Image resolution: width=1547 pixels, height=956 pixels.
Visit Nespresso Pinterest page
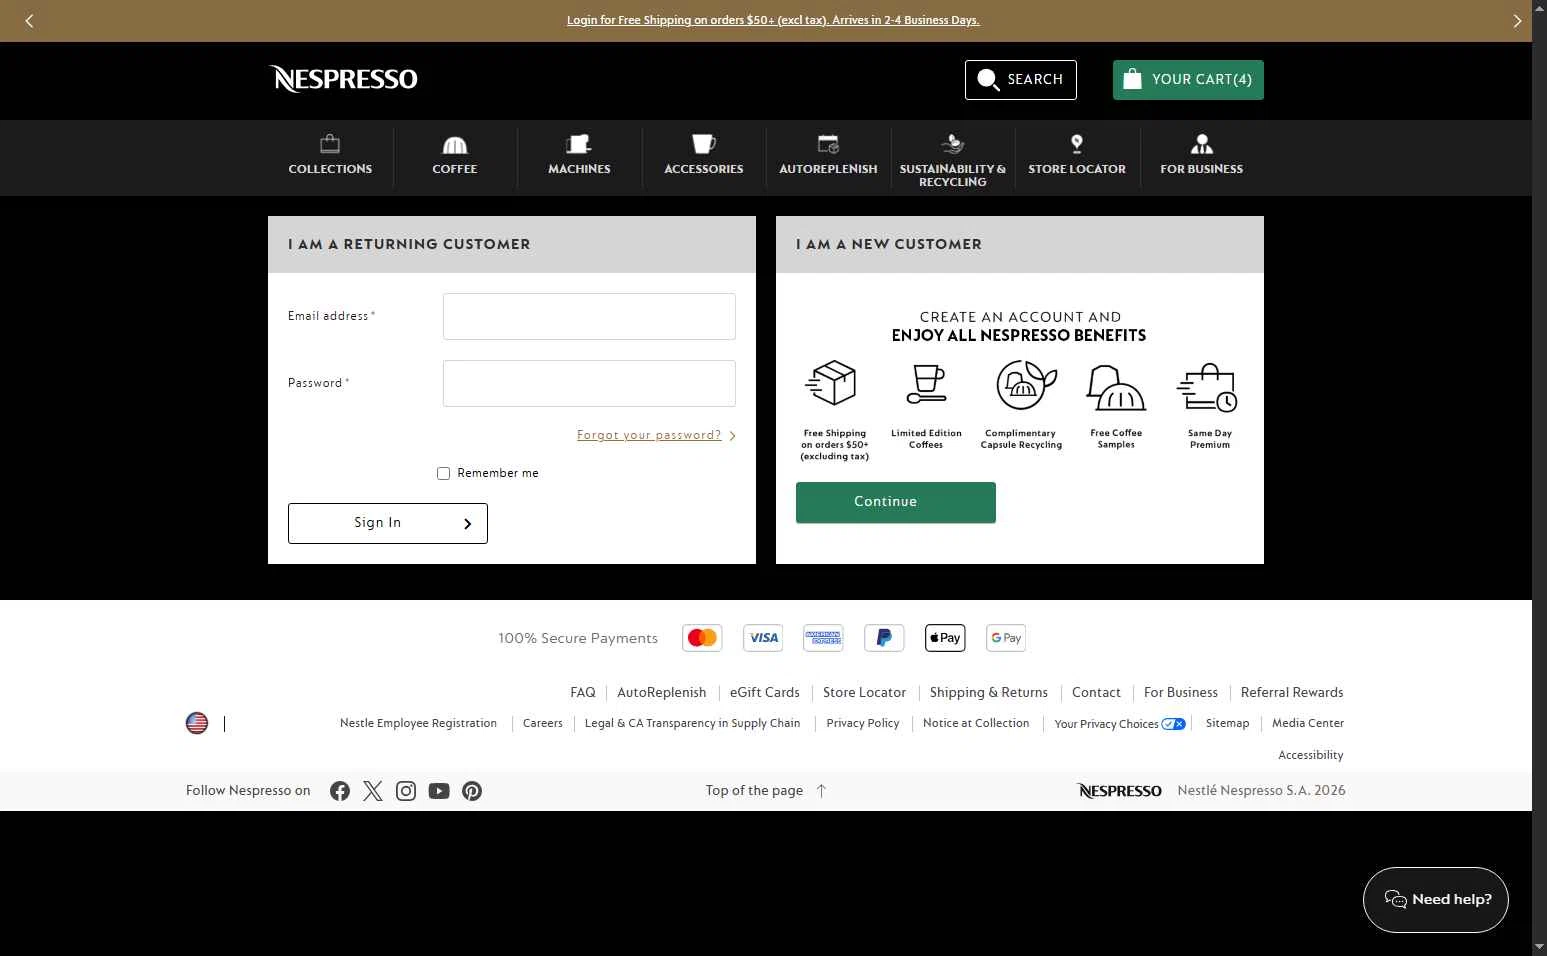(x=472, y=791)
